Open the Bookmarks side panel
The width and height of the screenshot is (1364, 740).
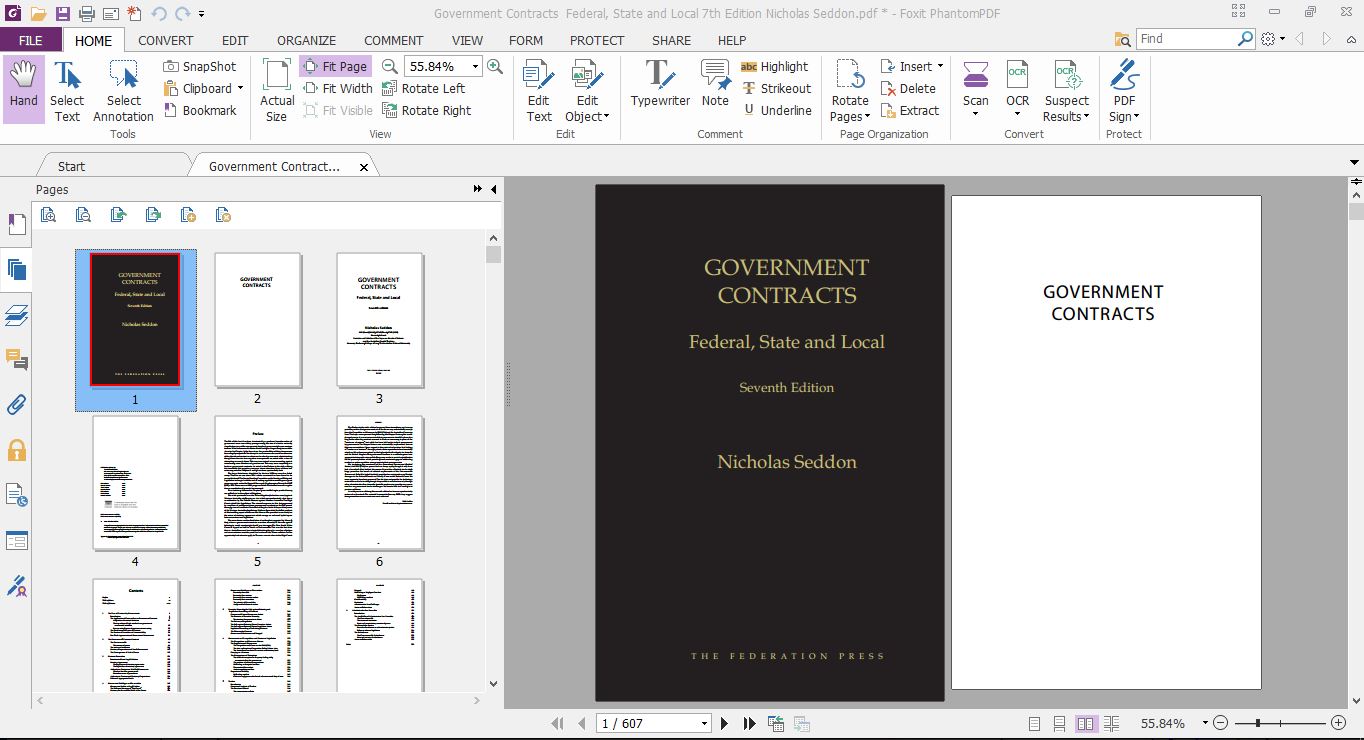[x=16, y=224]
